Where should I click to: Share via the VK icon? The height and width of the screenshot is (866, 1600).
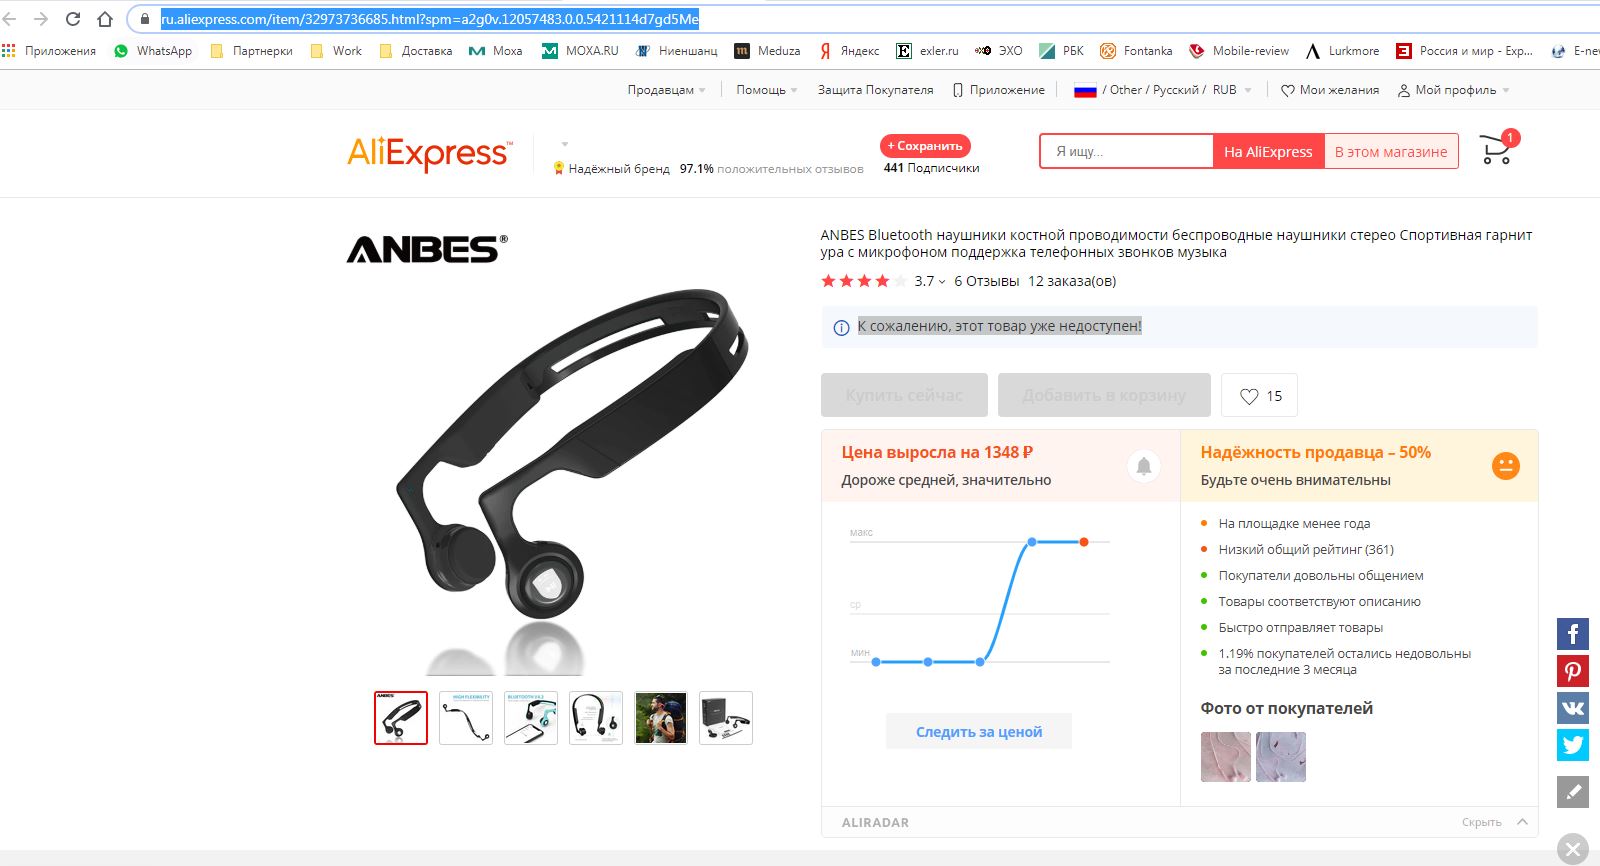[x=1573, y=708]
